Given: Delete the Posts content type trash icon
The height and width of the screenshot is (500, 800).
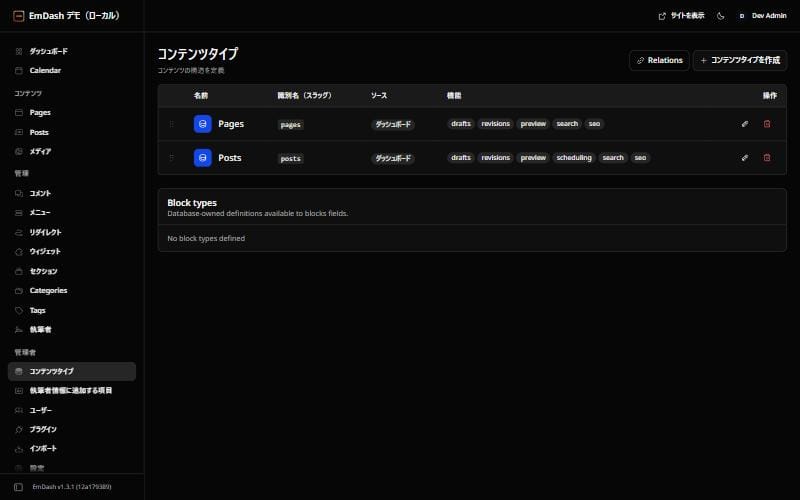Looking at the screenshot, I should tap(767, 158).
